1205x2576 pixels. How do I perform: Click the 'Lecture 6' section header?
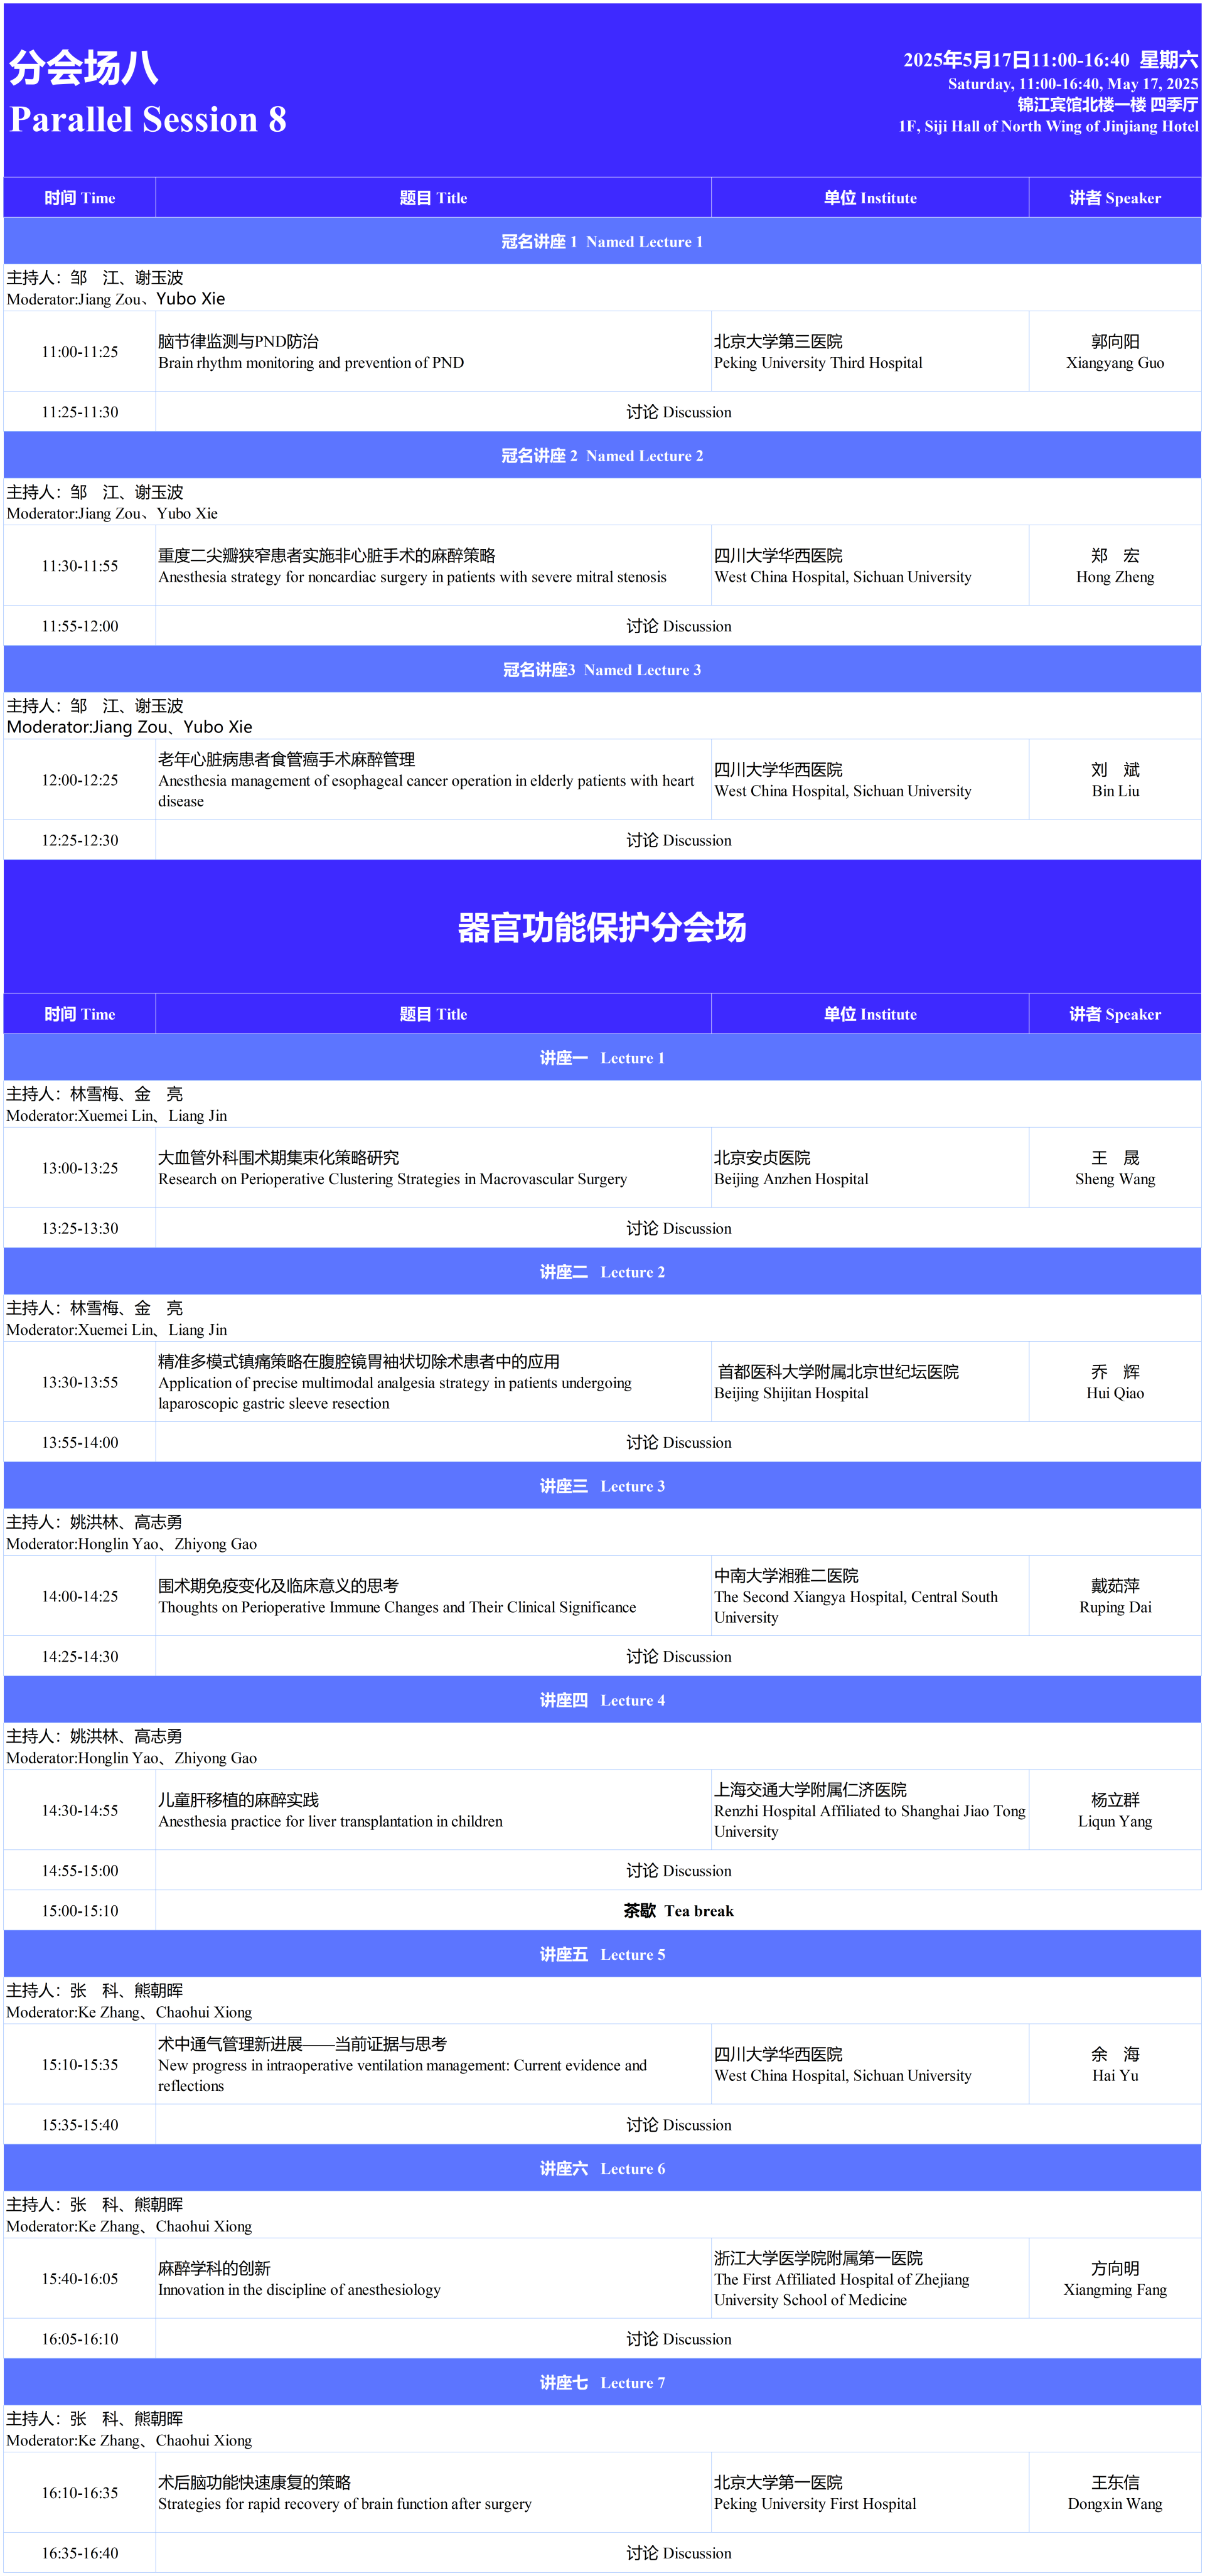602,2167
